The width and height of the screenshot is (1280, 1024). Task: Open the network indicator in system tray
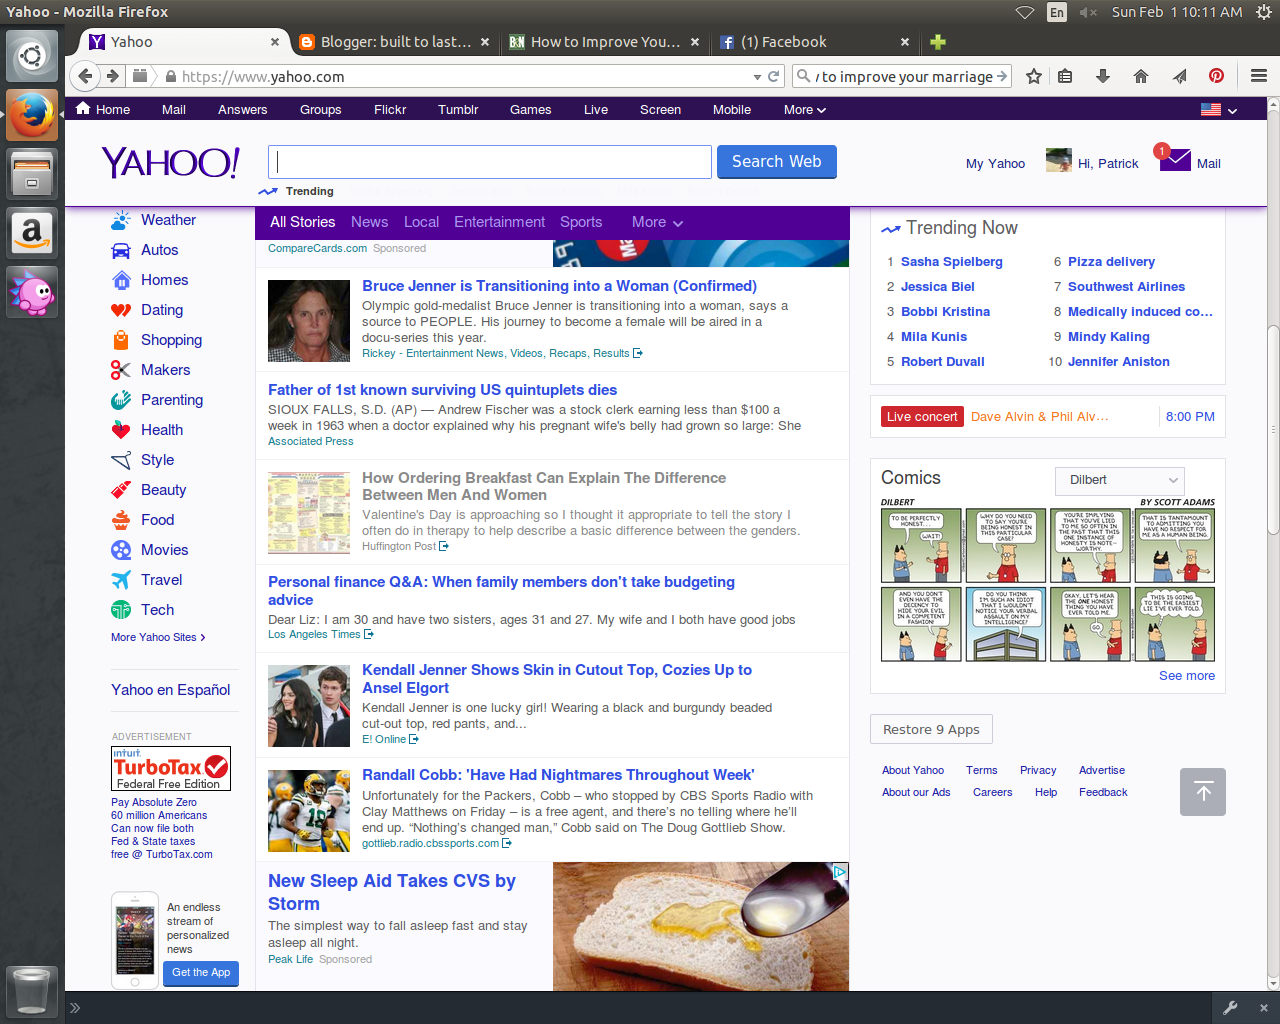tap(1025, 12)
